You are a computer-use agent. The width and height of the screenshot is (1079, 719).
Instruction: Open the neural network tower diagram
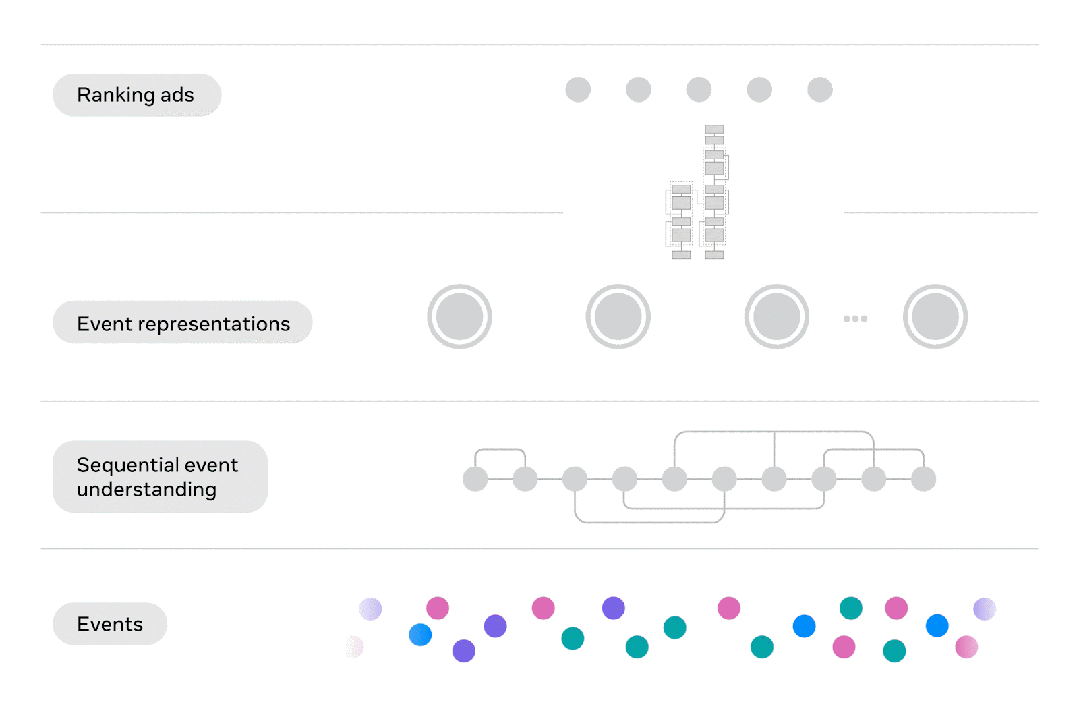coord(697,192)
